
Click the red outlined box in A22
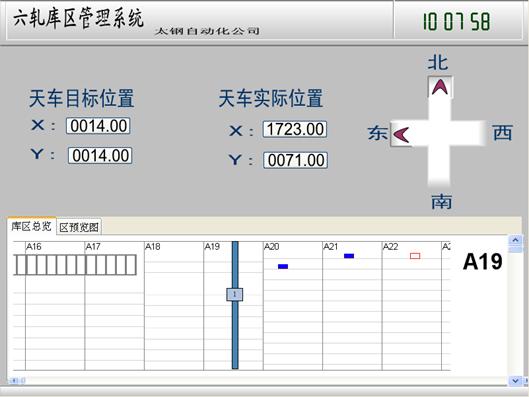[415, 256]
